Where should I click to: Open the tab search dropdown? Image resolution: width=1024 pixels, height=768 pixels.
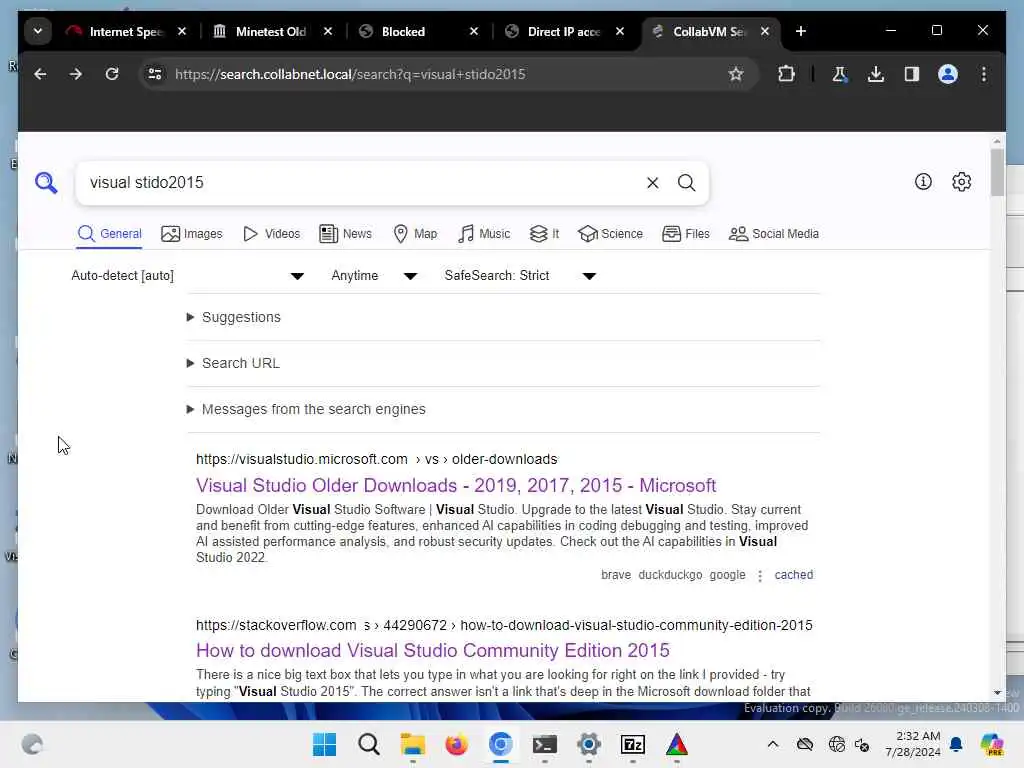point(38,31)
